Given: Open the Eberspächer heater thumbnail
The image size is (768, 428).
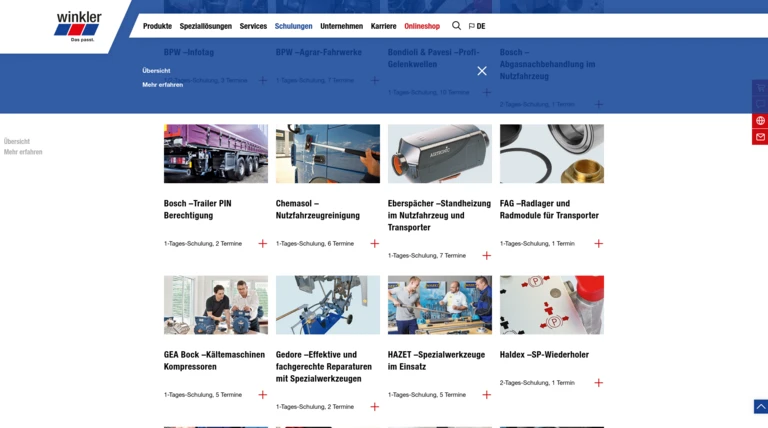Looking at the screenshot, I should [x=440, y=154].
